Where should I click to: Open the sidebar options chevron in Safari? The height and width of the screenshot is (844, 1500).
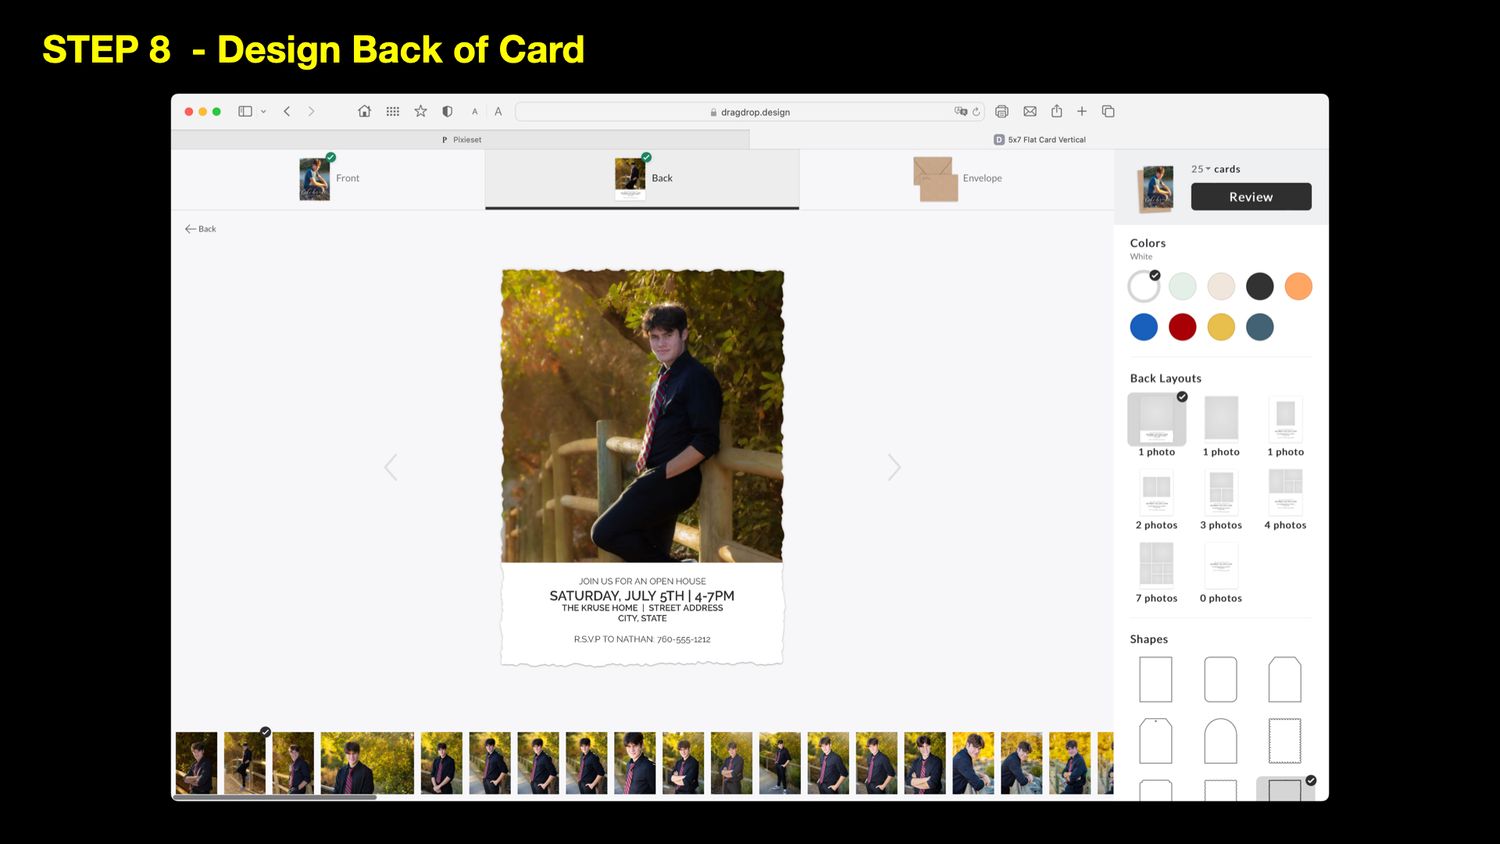pyautogui.click(x=264, y=112)
